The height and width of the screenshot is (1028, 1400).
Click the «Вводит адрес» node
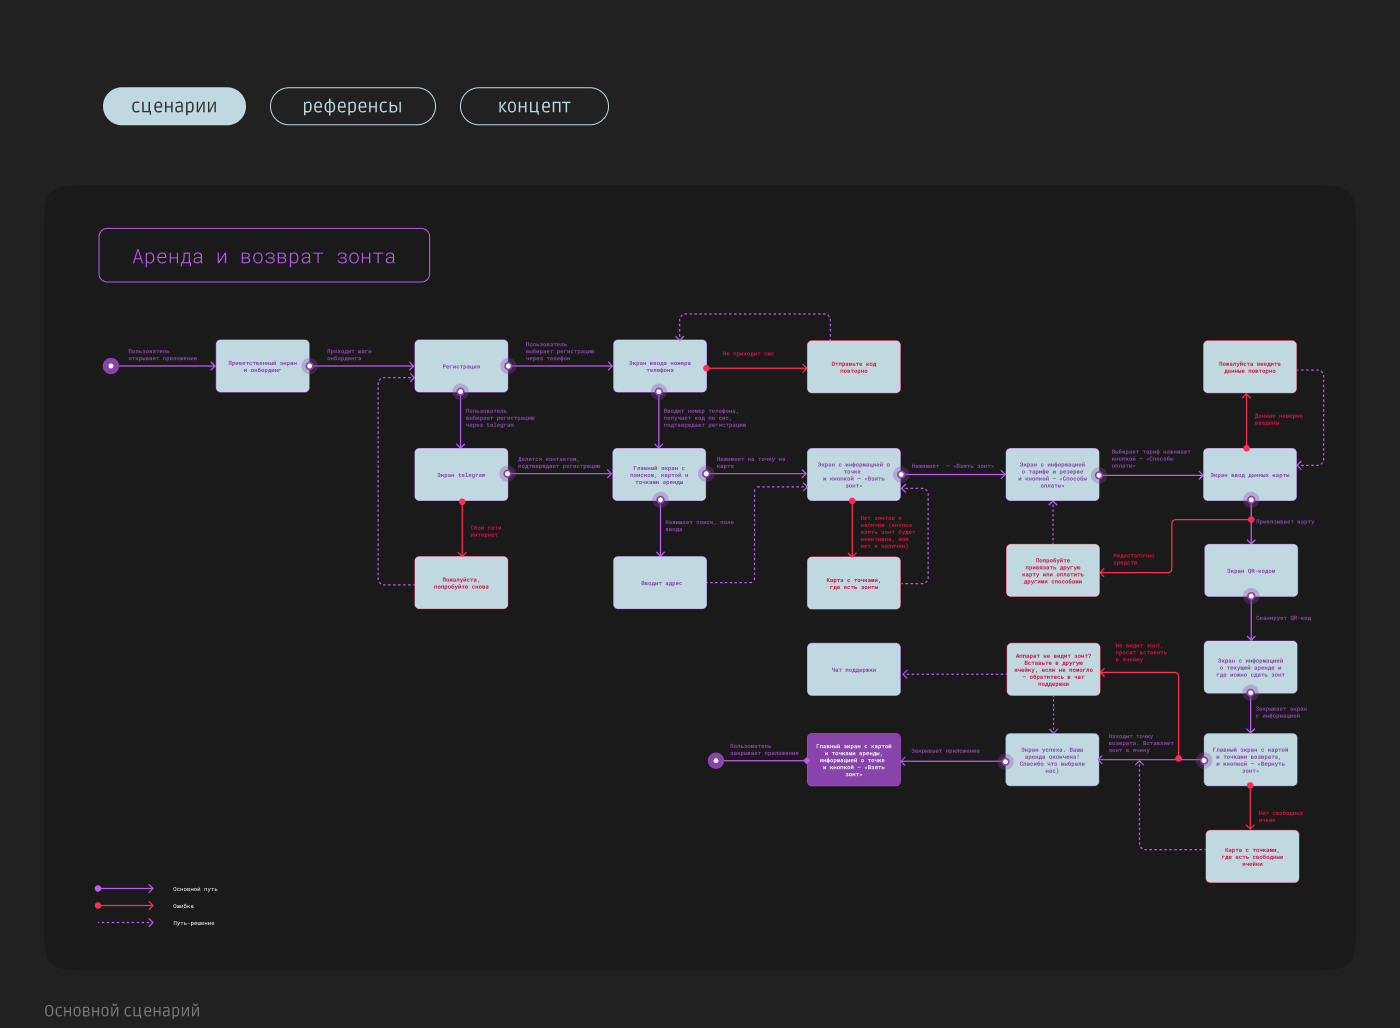[x=660, y=583]
